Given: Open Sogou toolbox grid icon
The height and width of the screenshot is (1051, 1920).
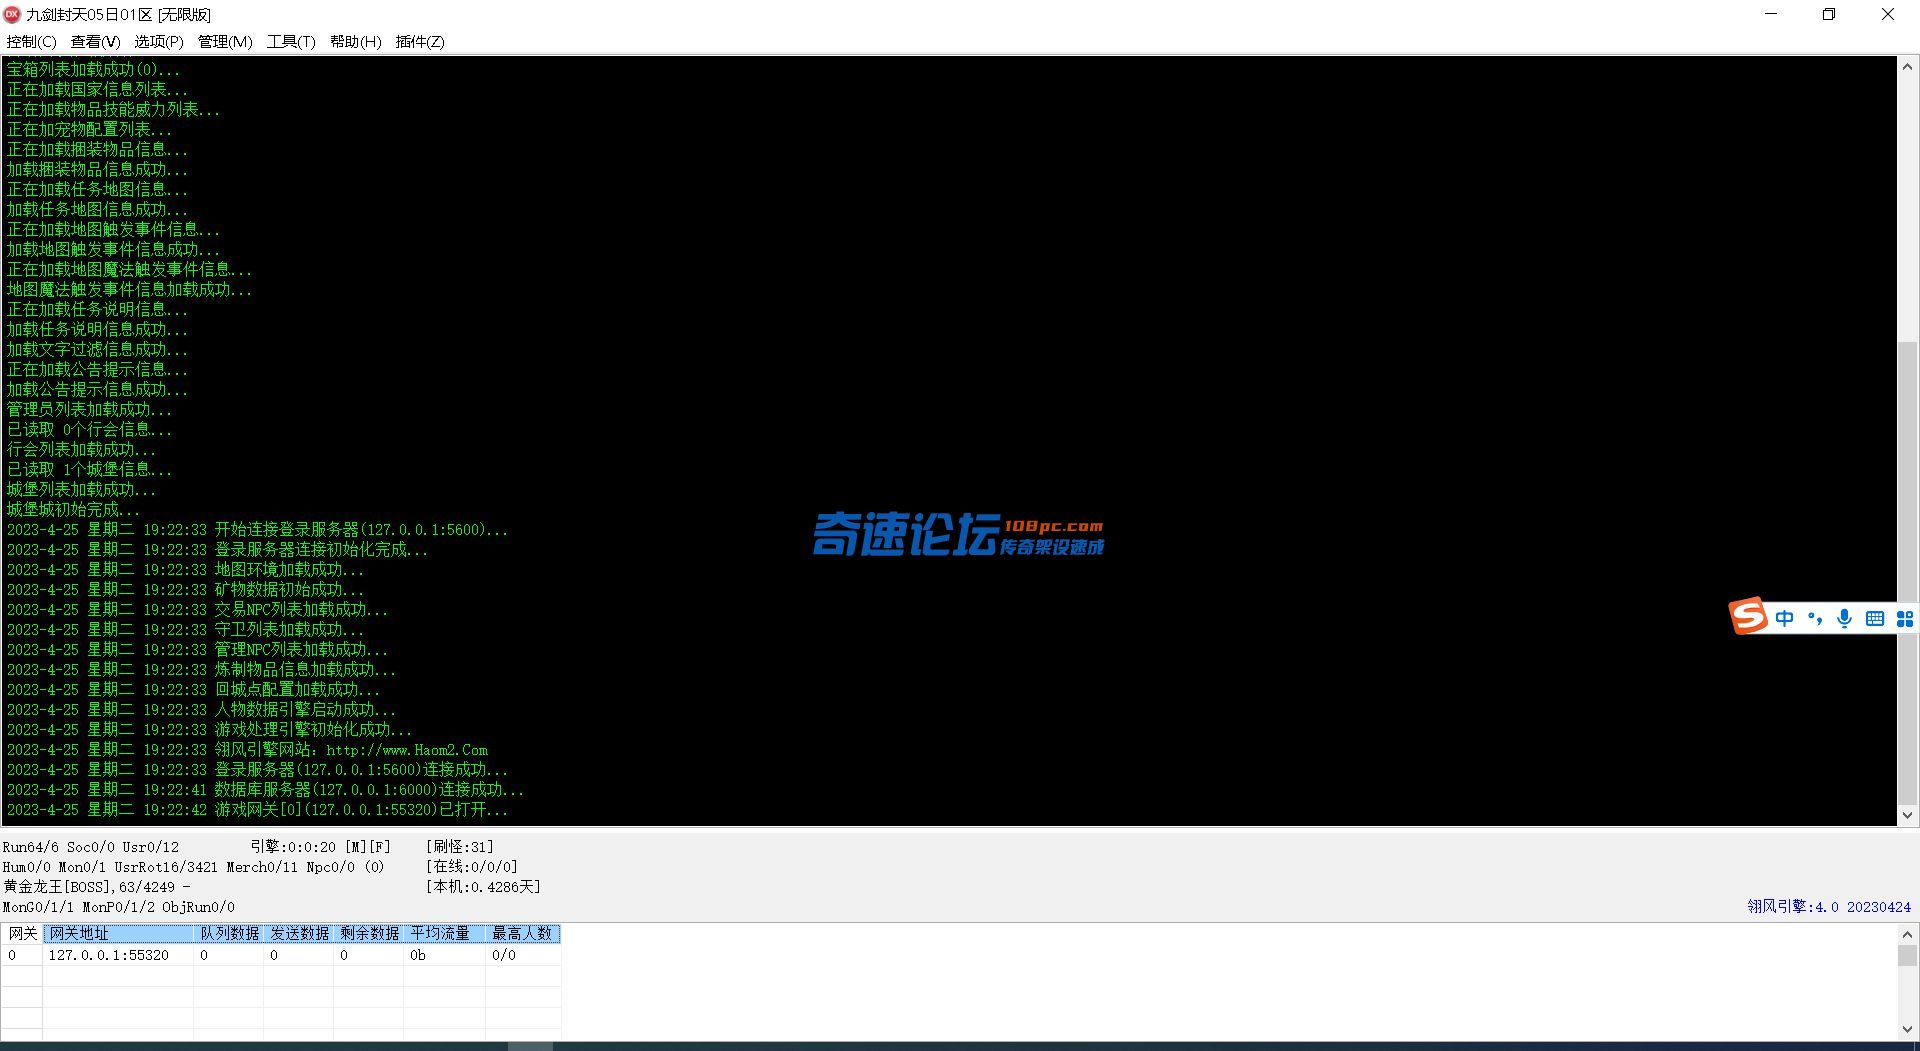Looking at the screenshot, I should point(1905,619).
